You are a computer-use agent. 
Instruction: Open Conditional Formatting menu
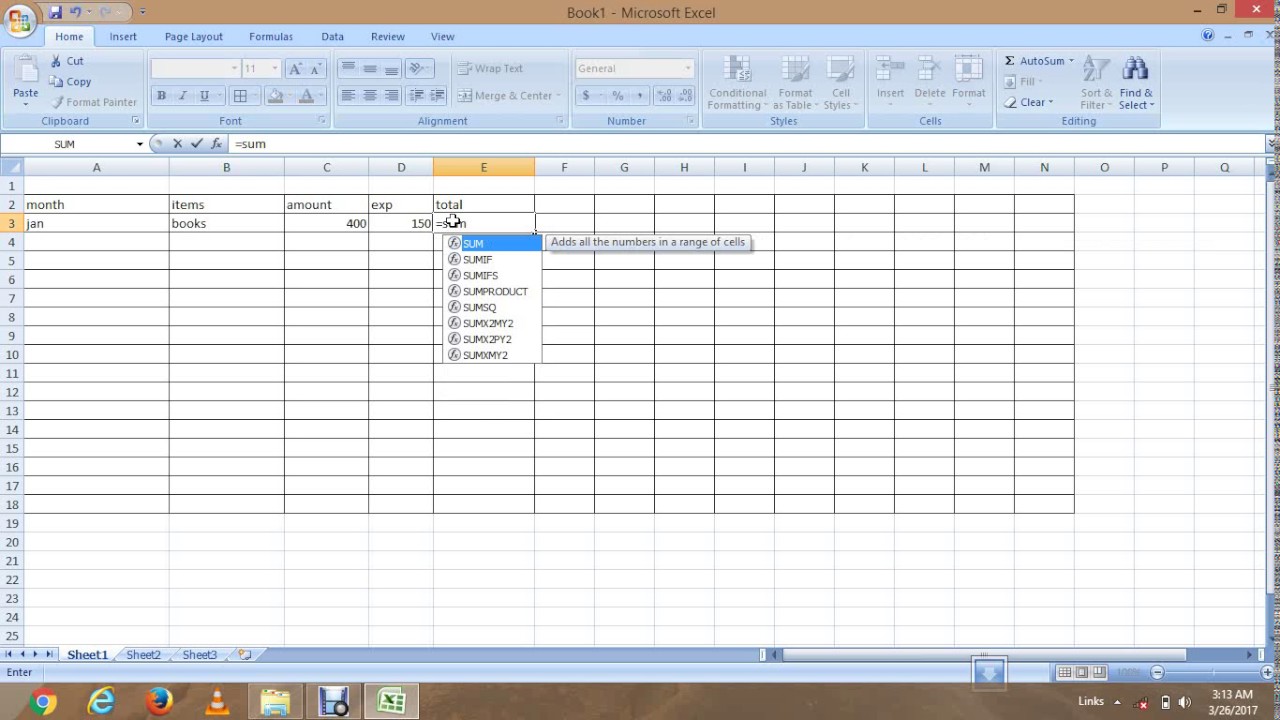[737, 83]
